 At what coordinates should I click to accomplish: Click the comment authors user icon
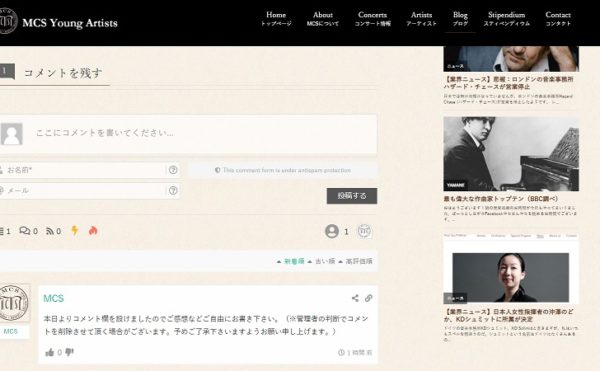point(332,231)
